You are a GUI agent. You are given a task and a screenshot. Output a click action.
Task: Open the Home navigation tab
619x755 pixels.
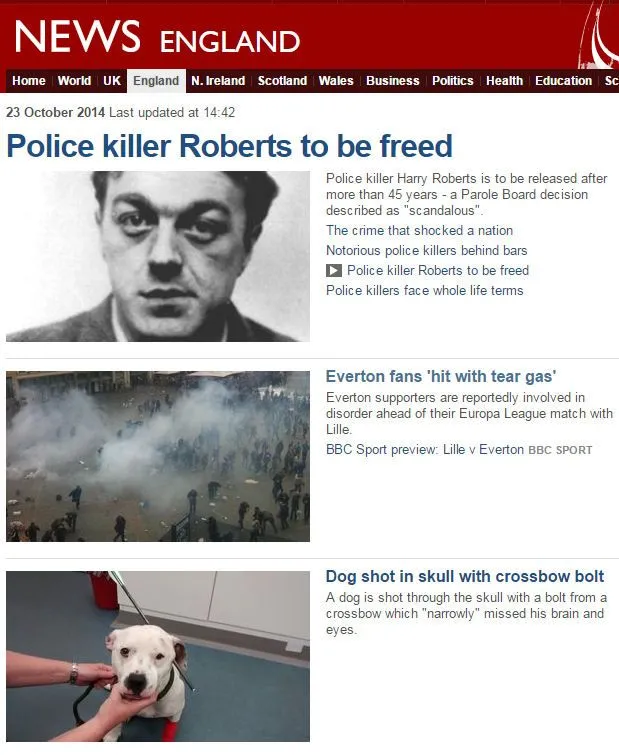click(x=29, y=81)
